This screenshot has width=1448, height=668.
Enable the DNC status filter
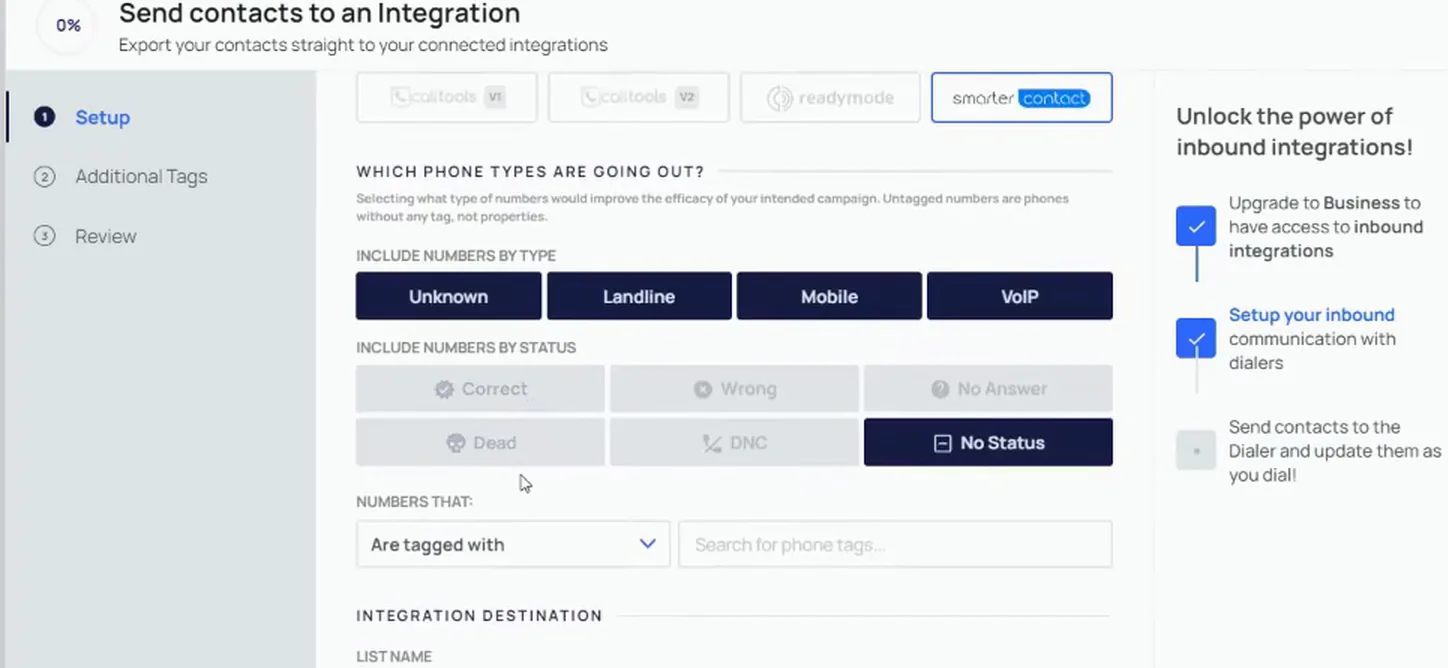734,442
